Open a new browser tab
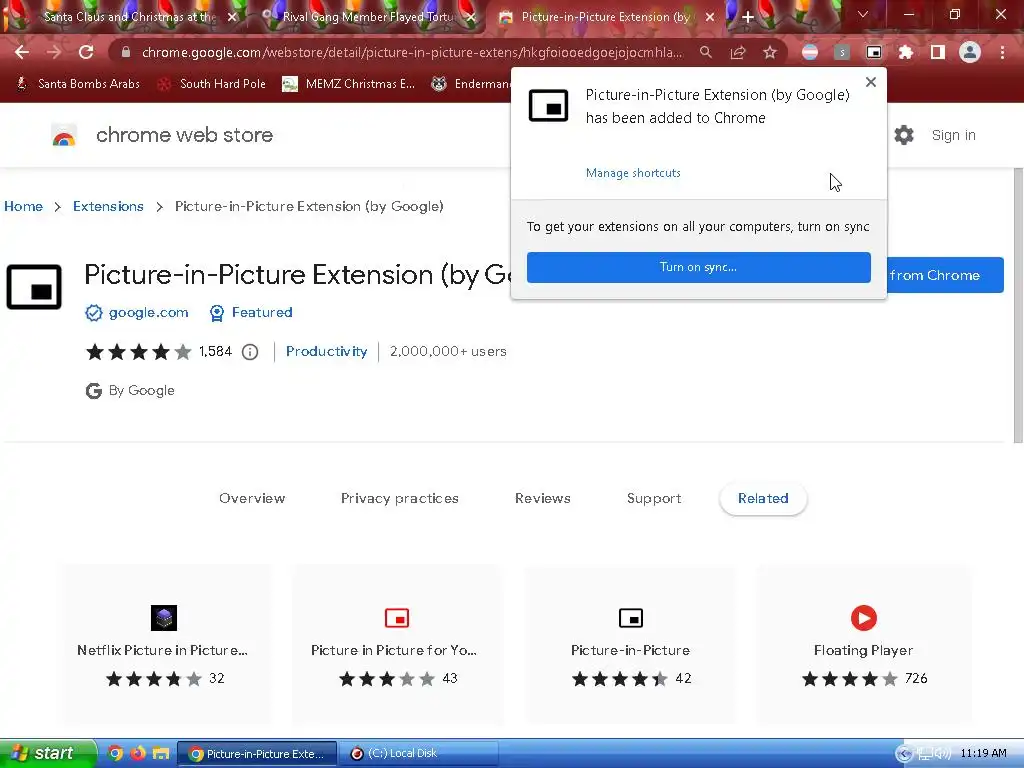 748,17
